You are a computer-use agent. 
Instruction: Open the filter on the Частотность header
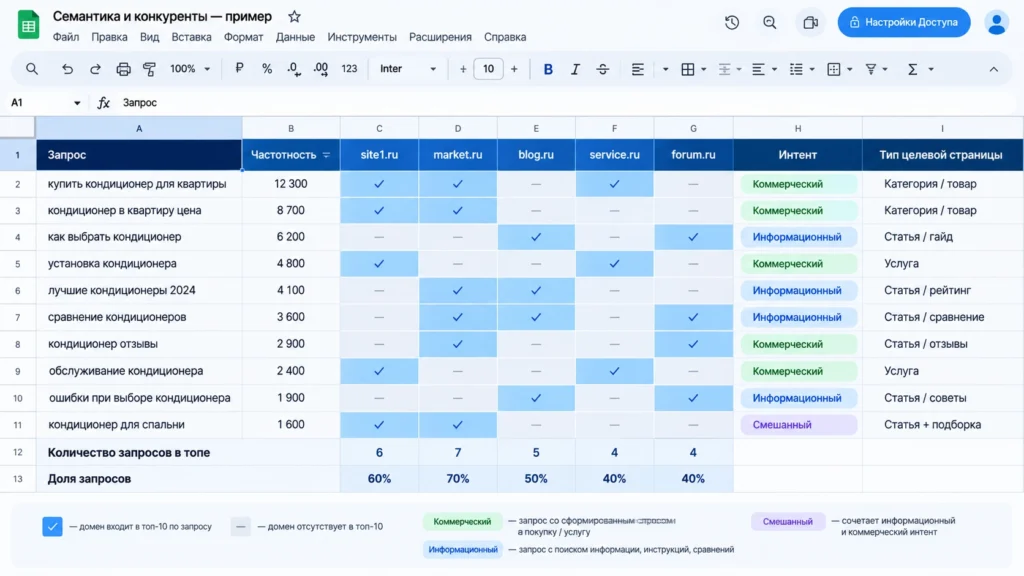click(327, 155)
